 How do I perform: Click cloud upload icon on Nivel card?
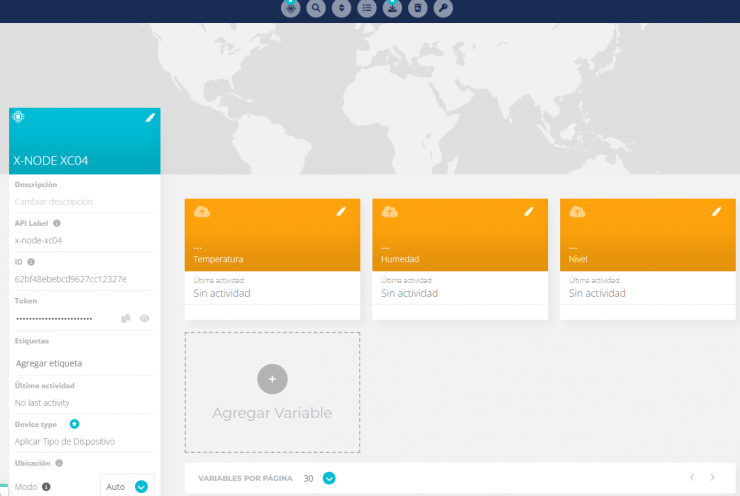coord(577,211)
